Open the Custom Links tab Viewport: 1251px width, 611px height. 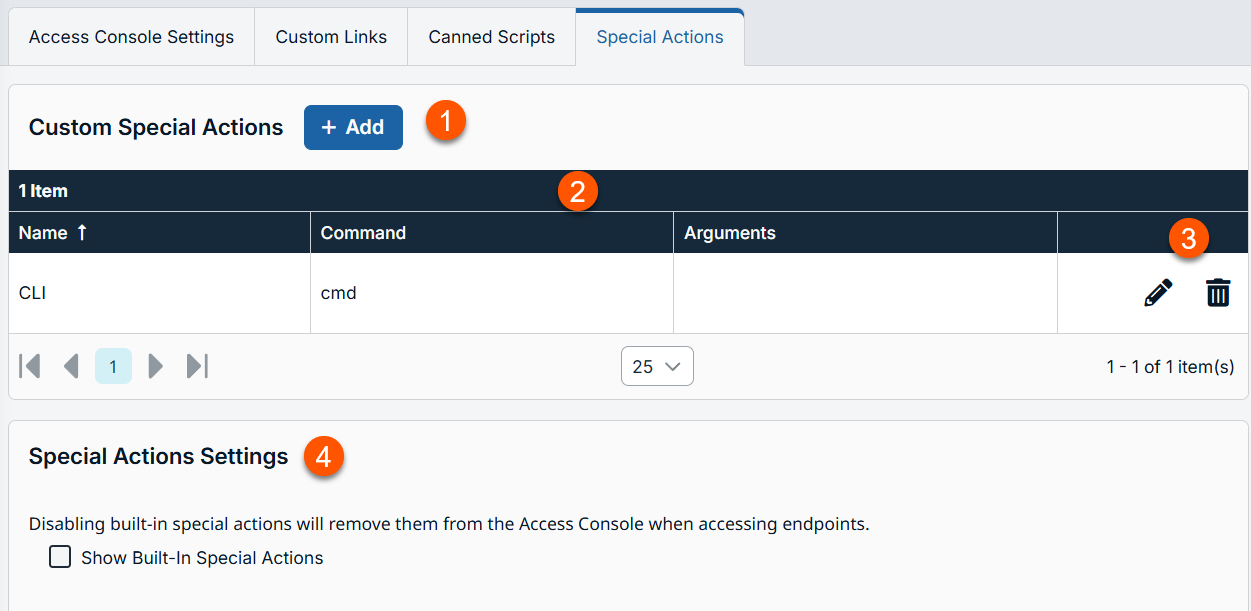click(331, 37)
